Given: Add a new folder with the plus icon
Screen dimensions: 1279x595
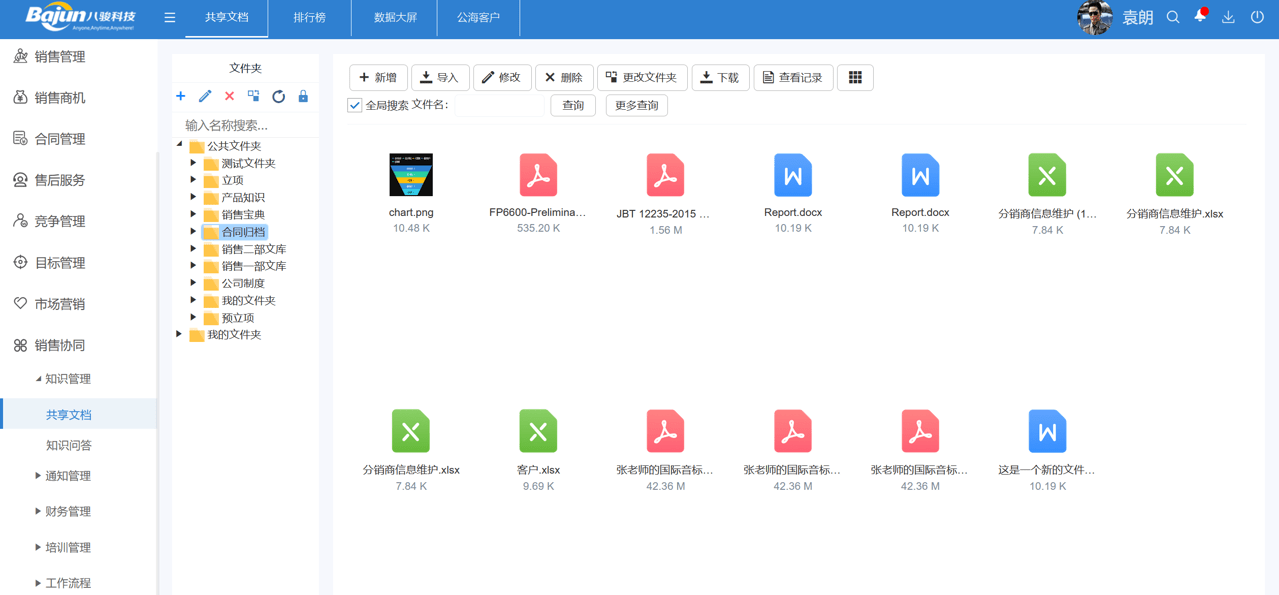Looking at the screenshot, I should [180, 96].
